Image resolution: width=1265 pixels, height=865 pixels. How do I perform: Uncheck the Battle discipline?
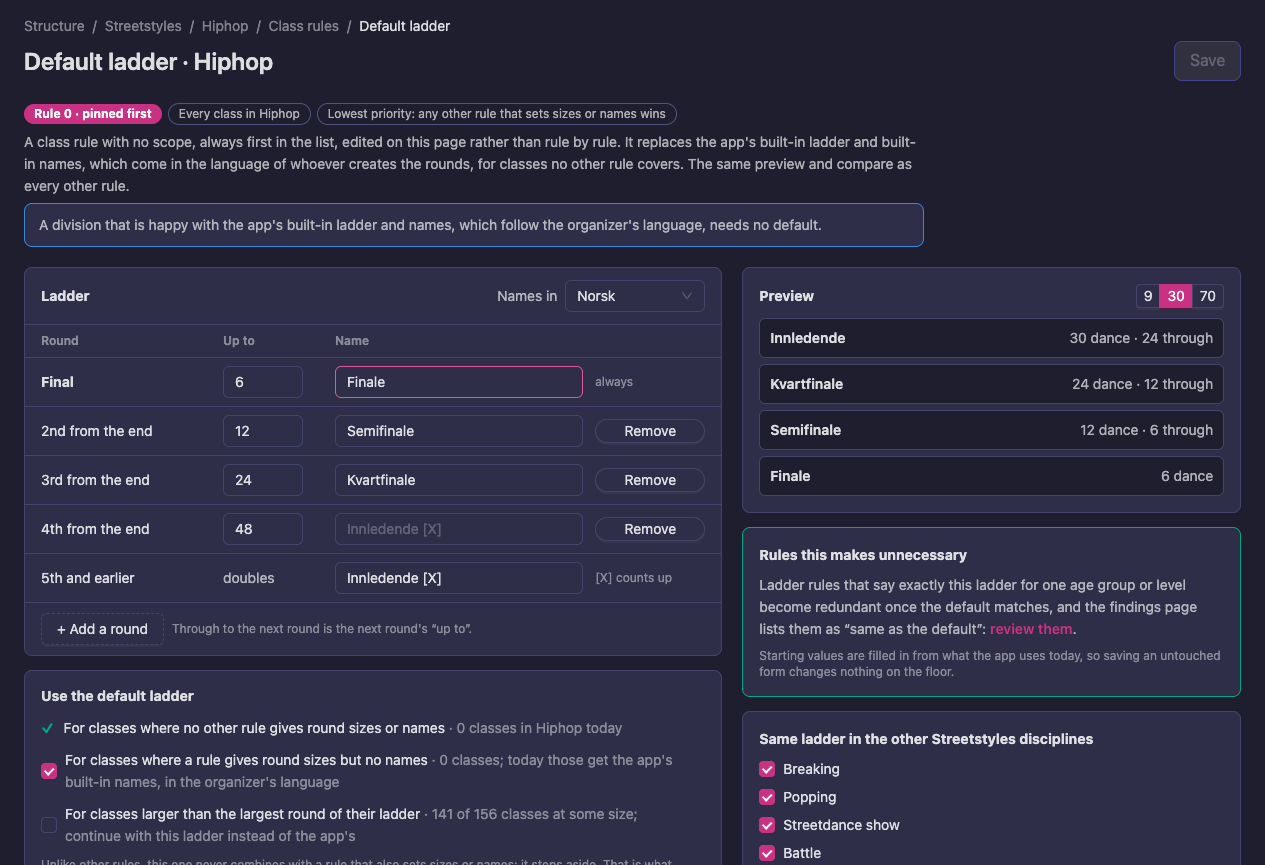pyautogui.click(x=767, y=853)
